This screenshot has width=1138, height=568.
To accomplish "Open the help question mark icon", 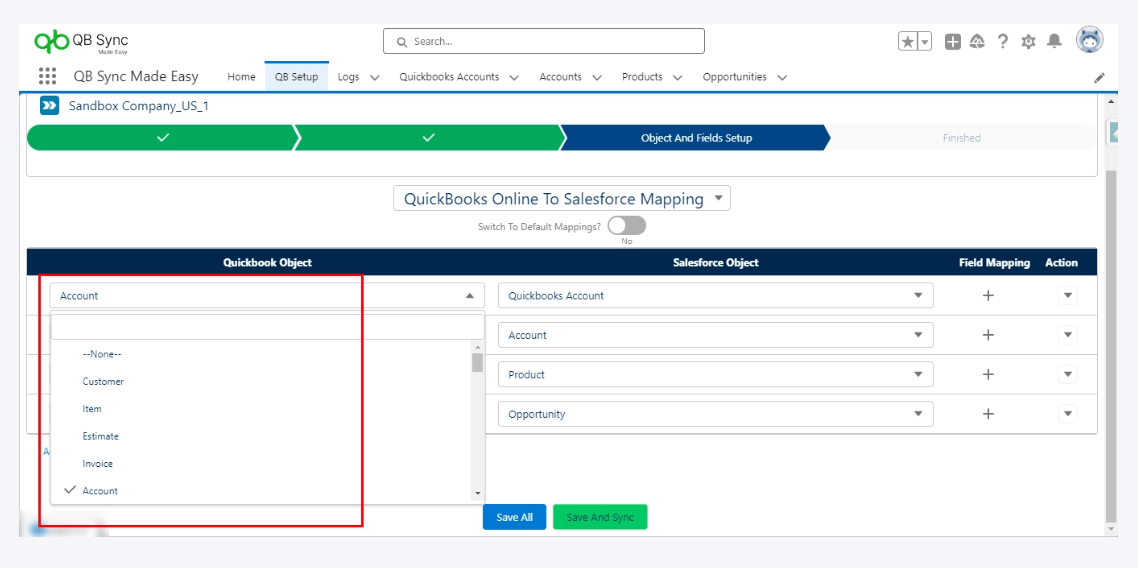I will click(x=1002, y=42).
